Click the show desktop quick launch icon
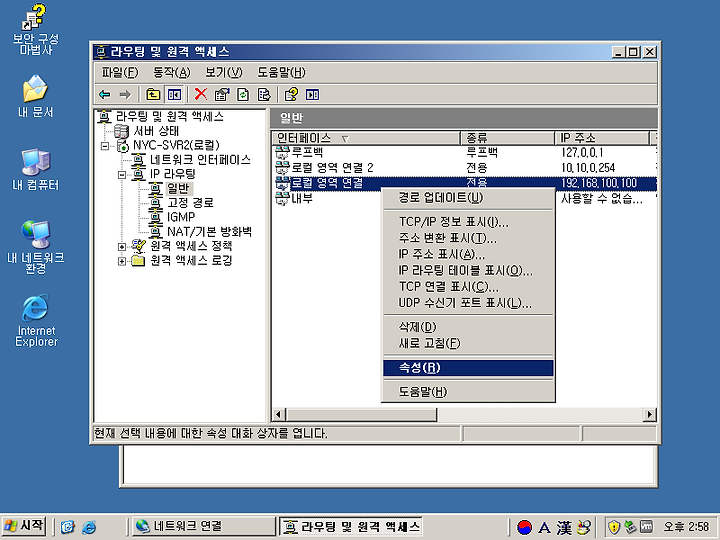The image size is (720, 540). click(x=68, y=527)
